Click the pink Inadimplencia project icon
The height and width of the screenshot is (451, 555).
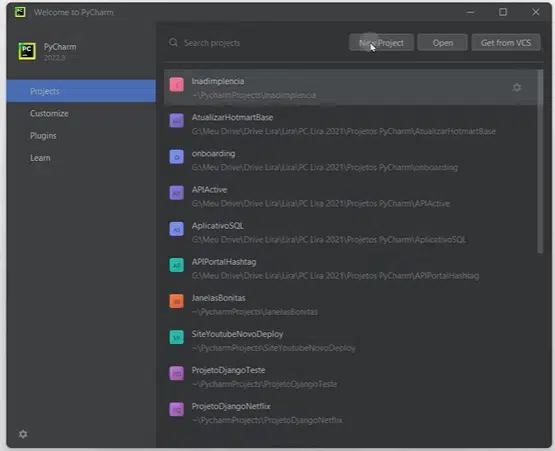[177, 85]
